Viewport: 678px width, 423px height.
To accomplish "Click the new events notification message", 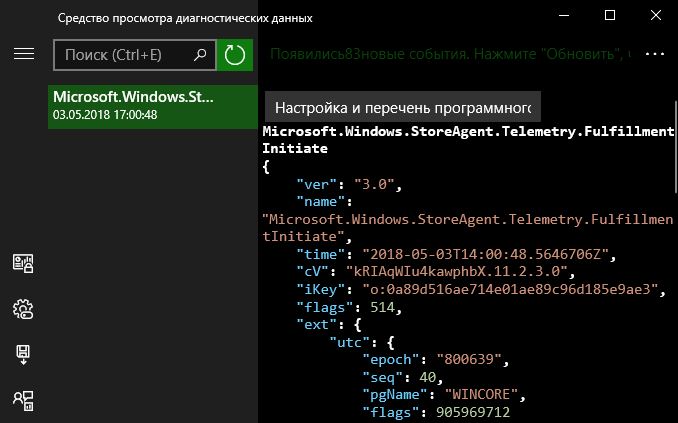I will (x=450, y=54).
